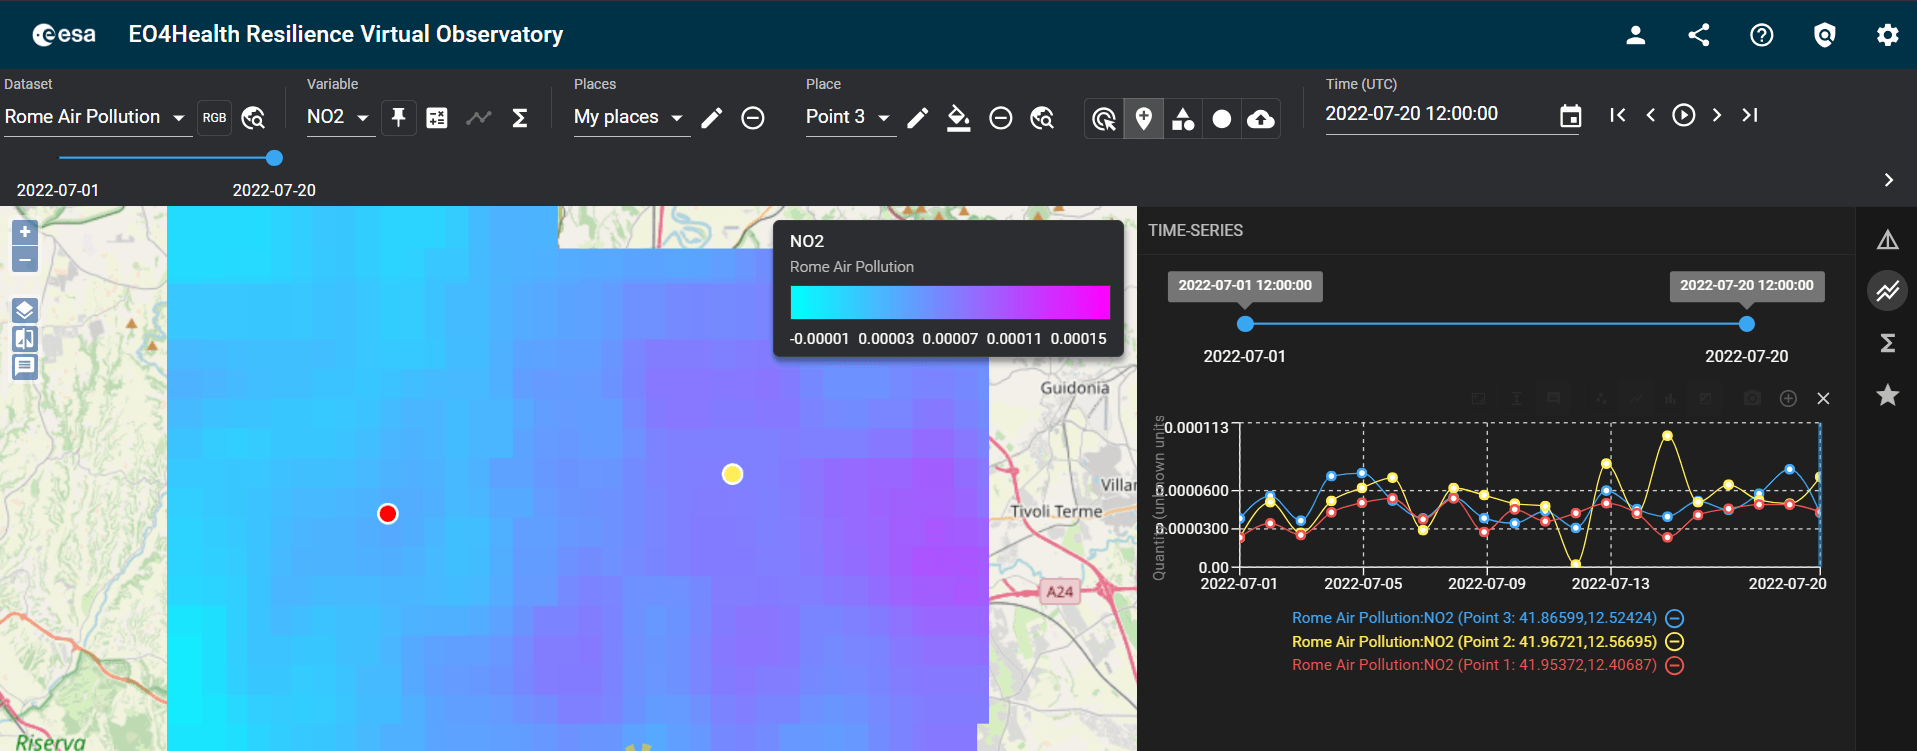Toggle the pin variable layer button

point(398,118)
